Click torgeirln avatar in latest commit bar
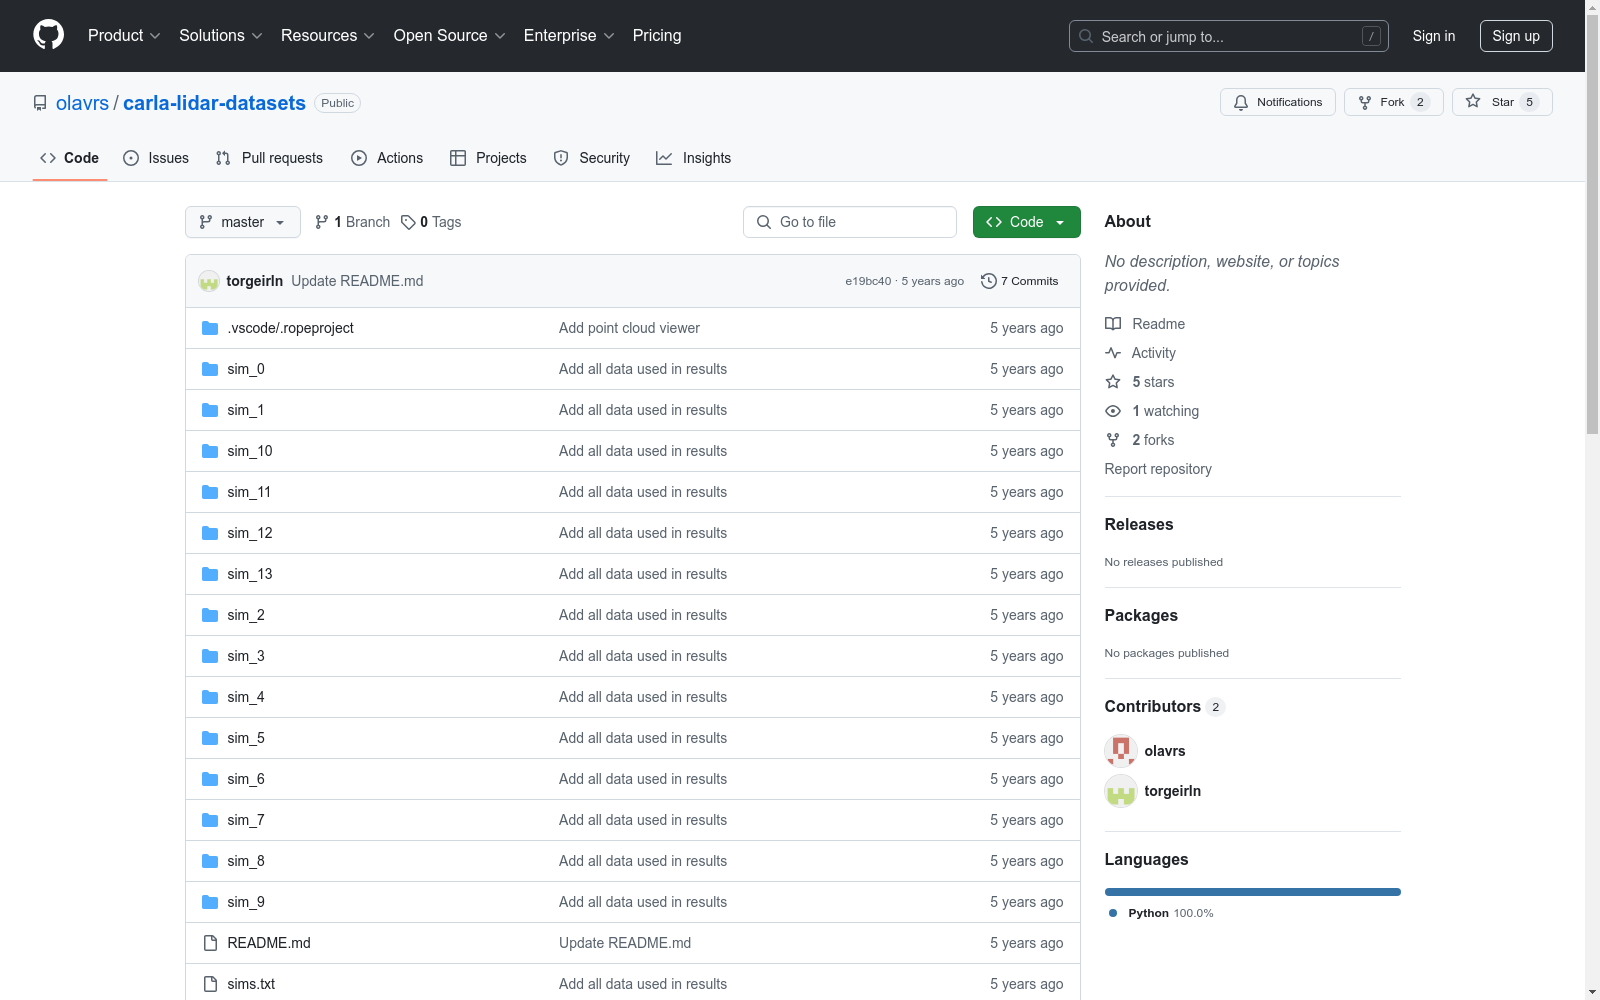This screenshot has height=1000, width=1600. 209,281
